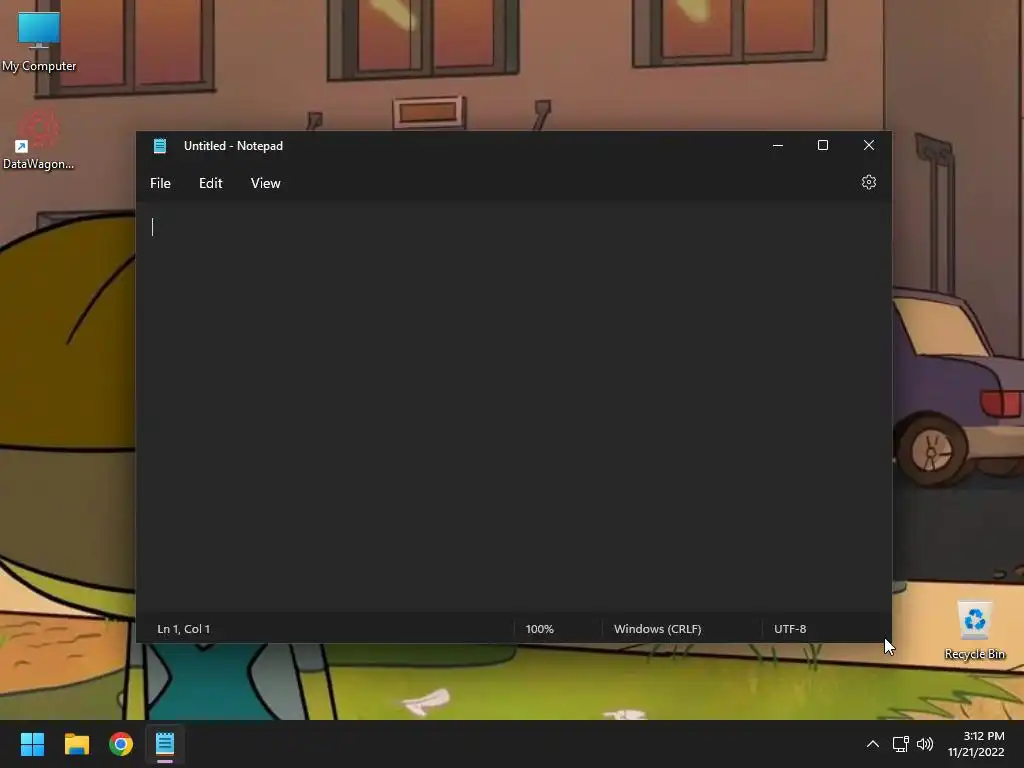
Task: Open the volume tray icon
Action: pyautogui.click(x=925, y=744)
